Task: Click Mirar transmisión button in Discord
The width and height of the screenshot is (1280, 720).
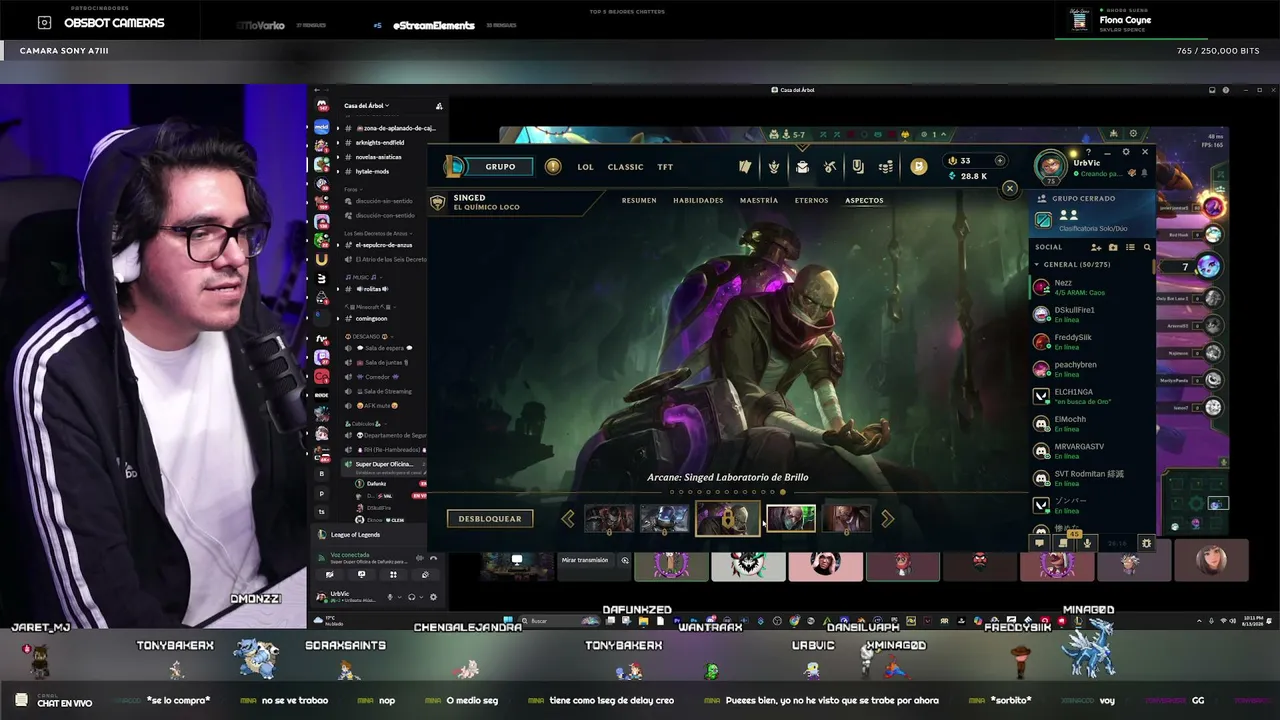Action: 585,560
